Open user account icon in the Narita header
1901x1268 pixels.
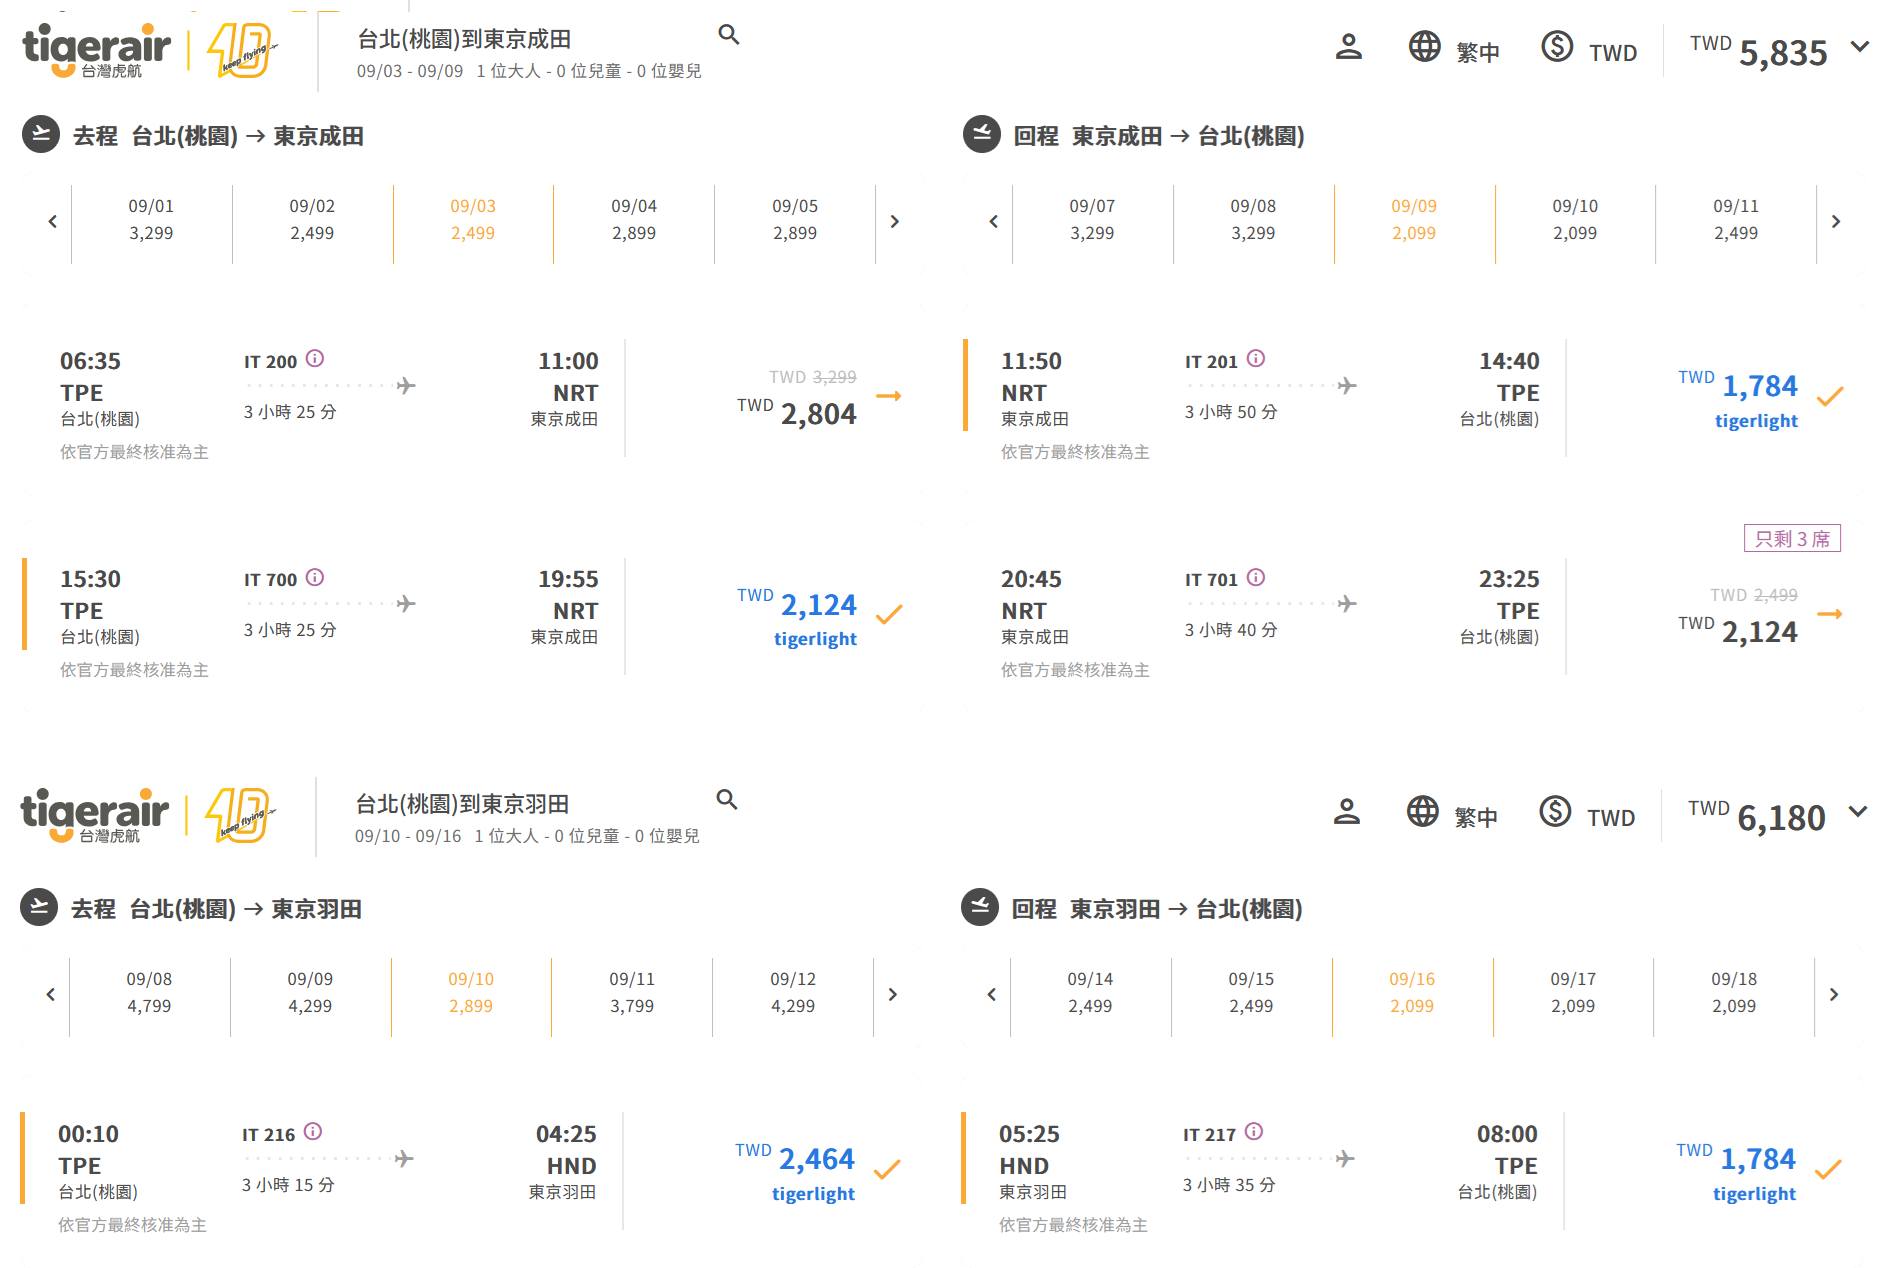coord(1348,47)
